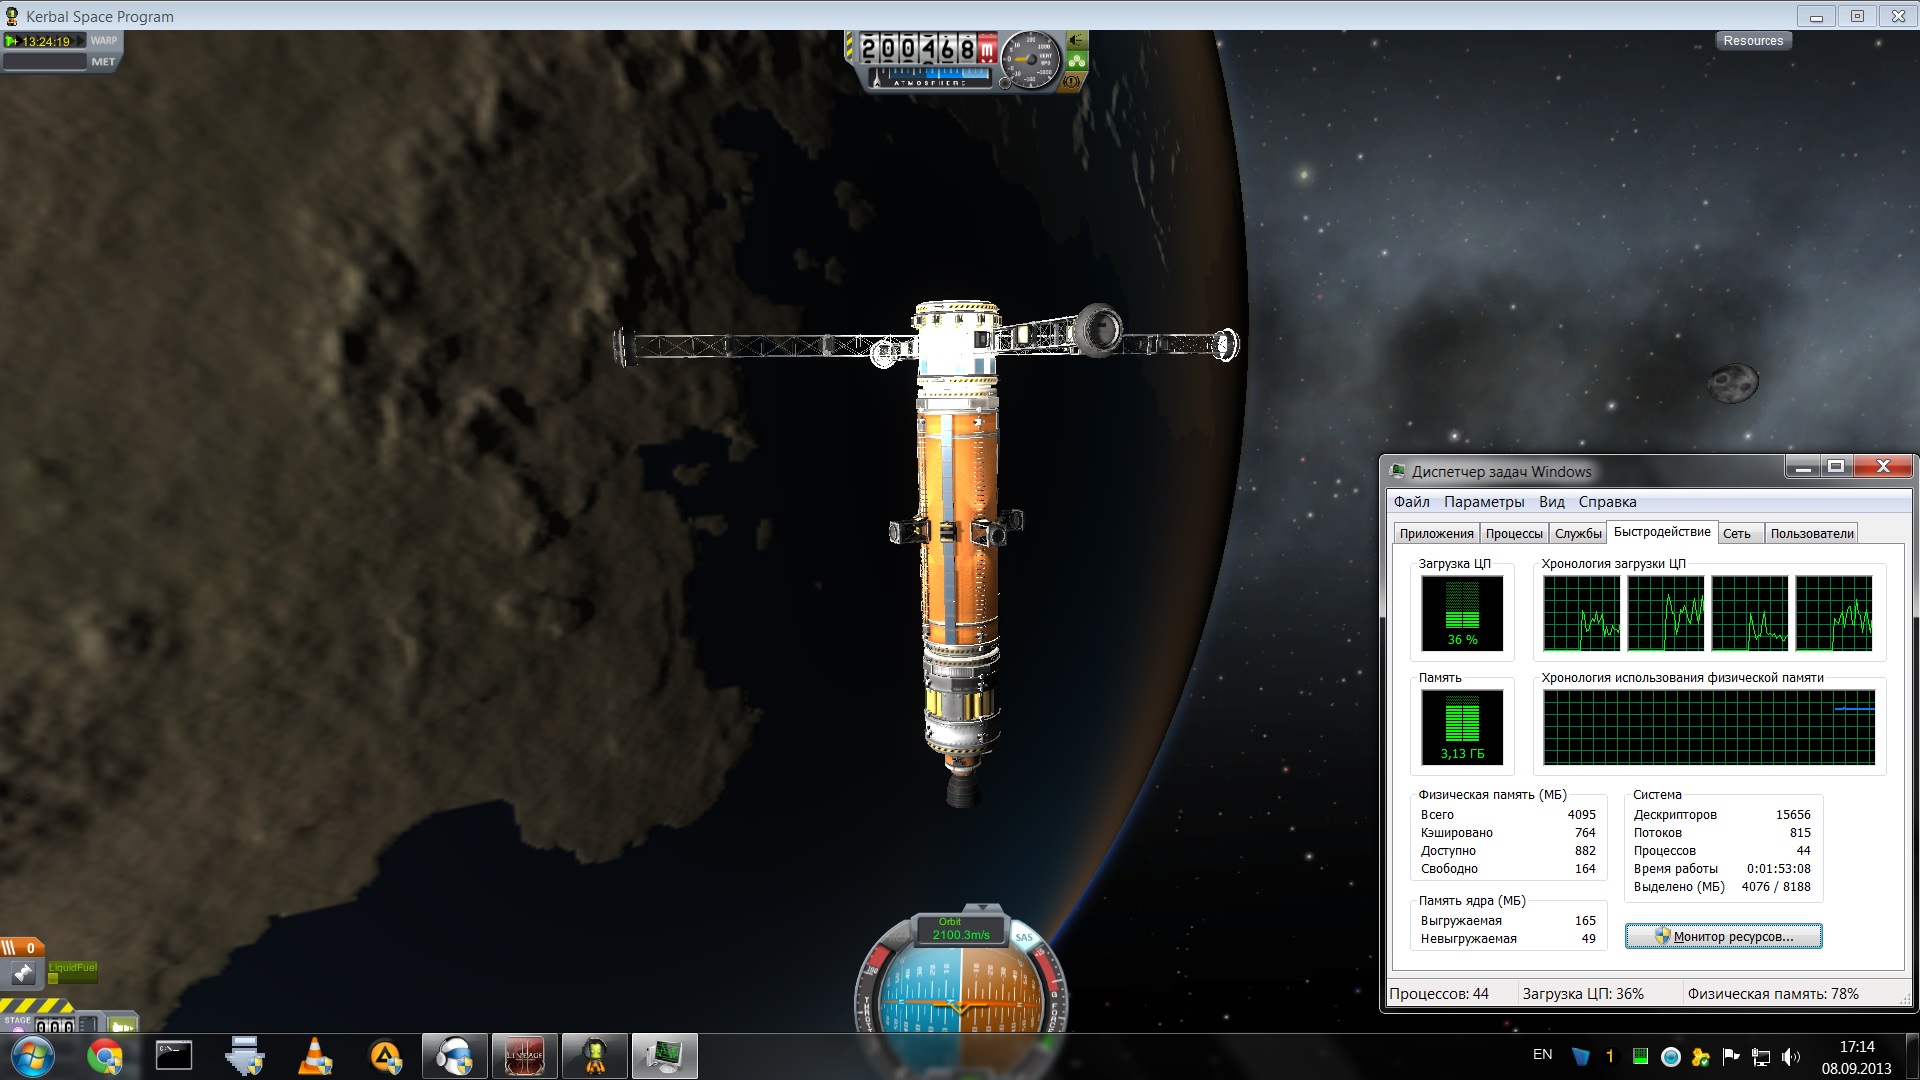The width and height of the screenshot is (1920, 1080).
Task: Open the Вид menu
Action: (1551, 502)
